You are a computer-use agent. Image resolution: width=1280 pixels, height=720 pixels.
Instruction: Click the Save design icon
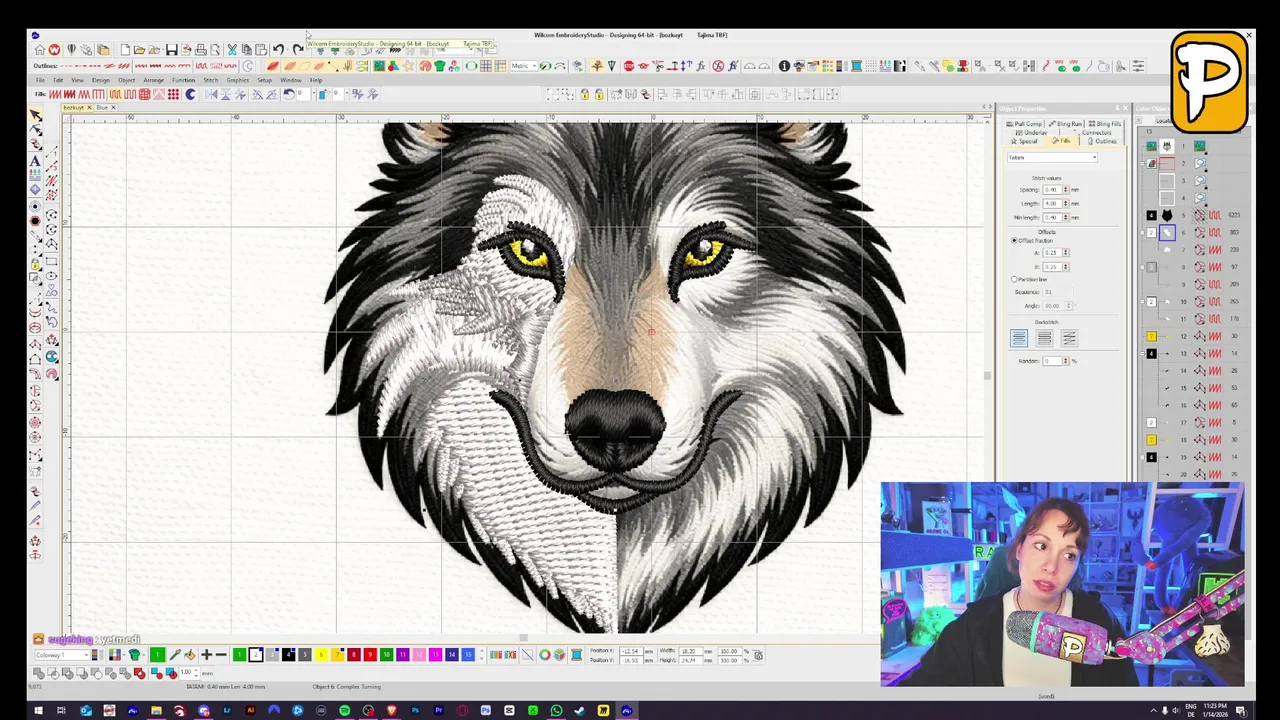[171, 50]
